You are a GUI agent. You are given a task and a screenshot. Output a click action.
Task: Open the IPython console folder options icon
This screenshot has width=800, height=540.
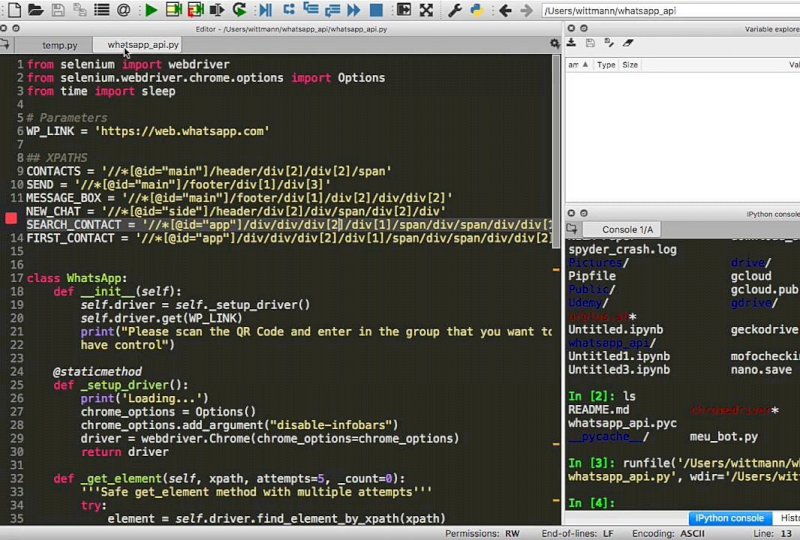(x=572, y=229)
